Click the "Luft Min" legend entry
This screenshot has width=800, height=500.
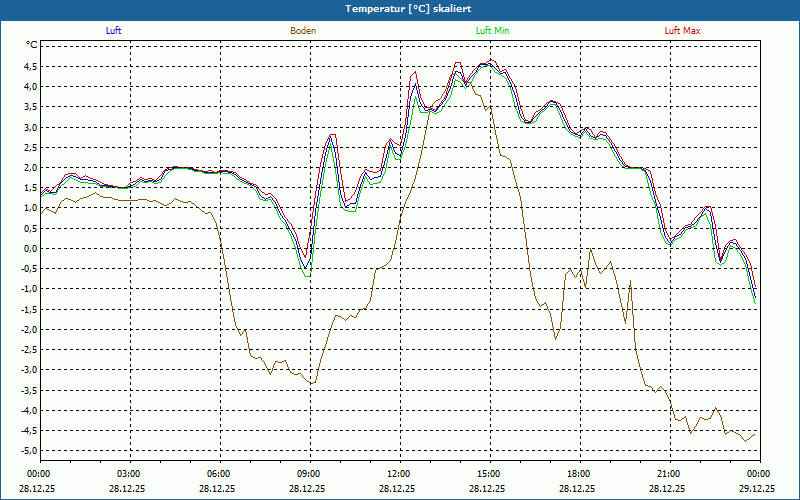[x=492, y=31]
